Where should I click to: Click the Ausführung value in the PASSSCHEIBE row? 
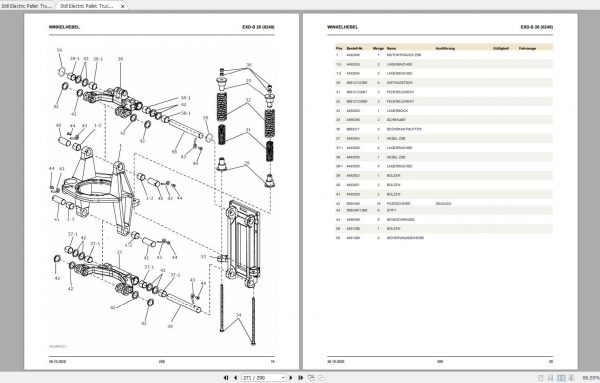[x=443, y=204]
